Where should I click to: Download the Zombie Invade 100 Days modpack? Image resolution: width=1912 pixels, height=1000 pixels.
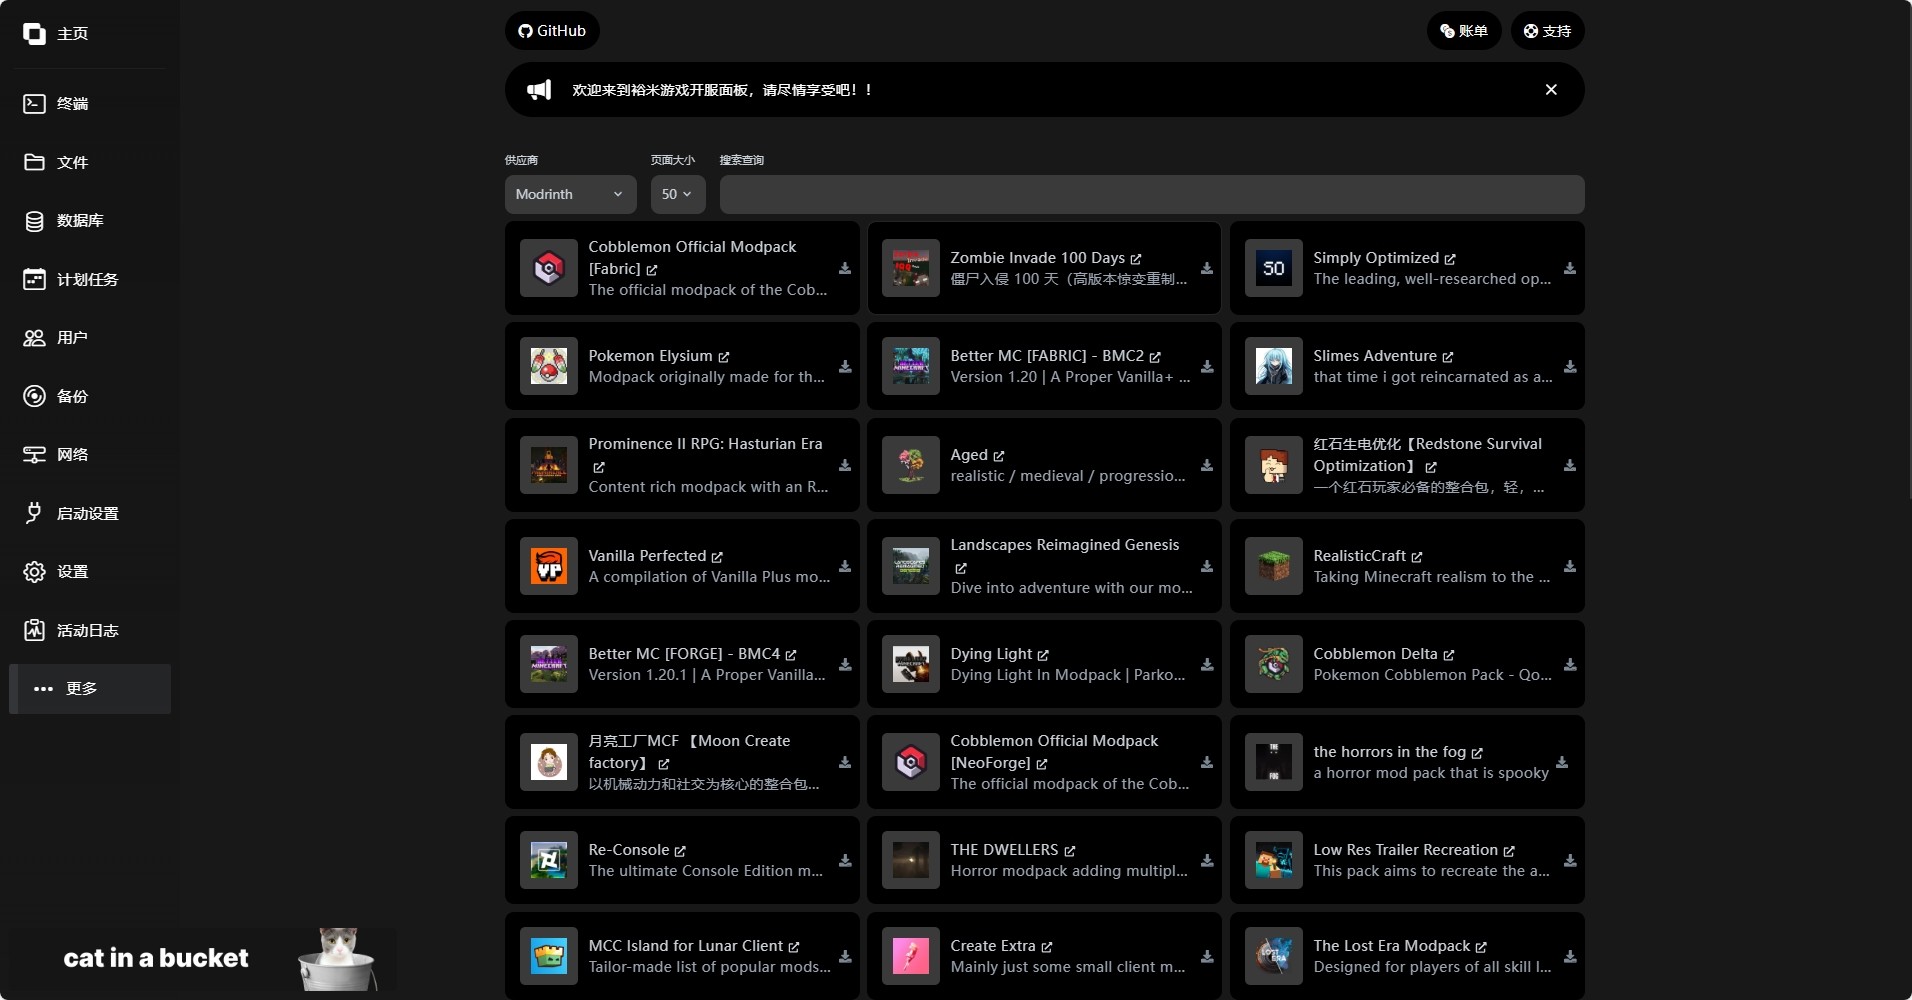click(1207, 268)
